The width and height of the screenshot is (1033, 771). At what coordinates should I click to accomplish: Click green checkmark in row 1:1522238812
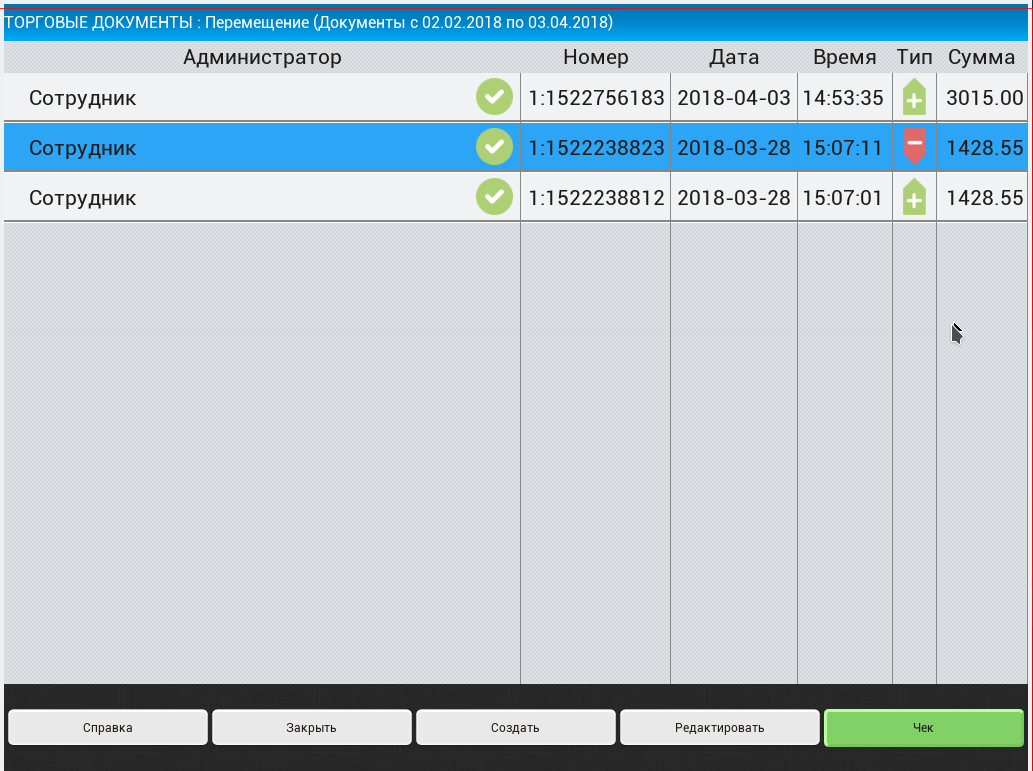tap(494, 197)
